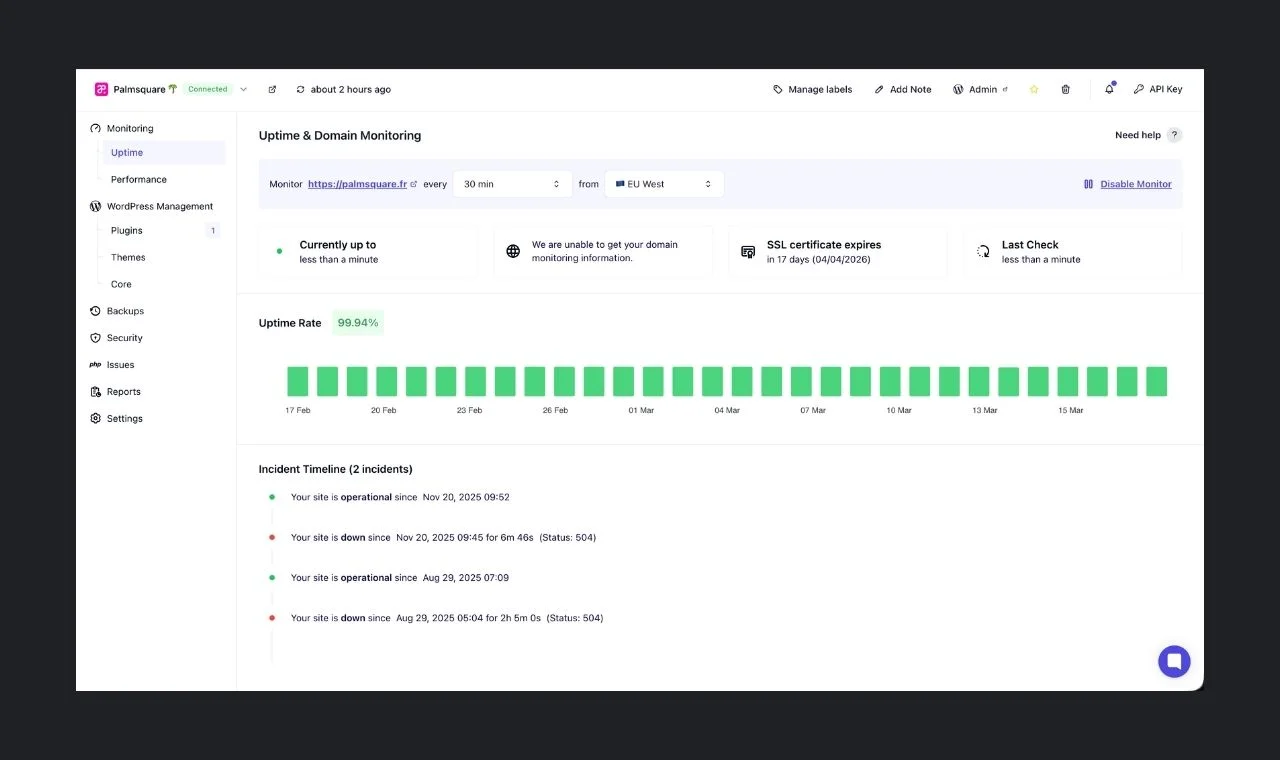The image size is (1280, 760).
Task: Click the trash delete icon
Action: (x=1065, y=90)
